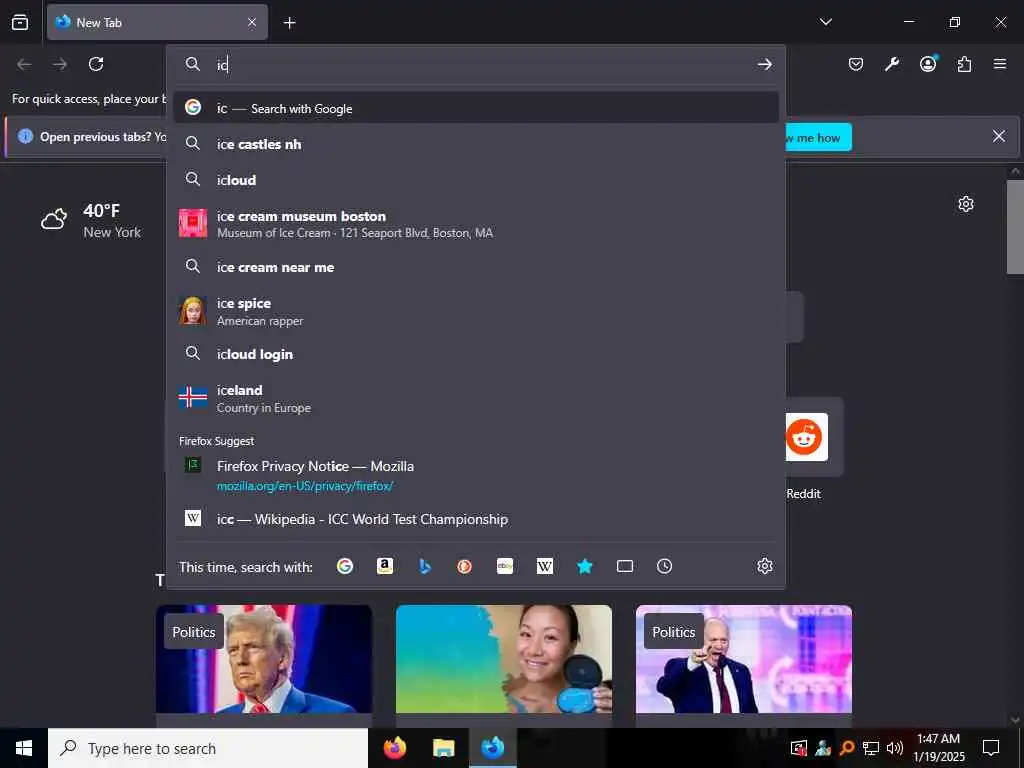The image size is (1024, 768).
Task: Open new tab page settings gear
Action: 965,204
